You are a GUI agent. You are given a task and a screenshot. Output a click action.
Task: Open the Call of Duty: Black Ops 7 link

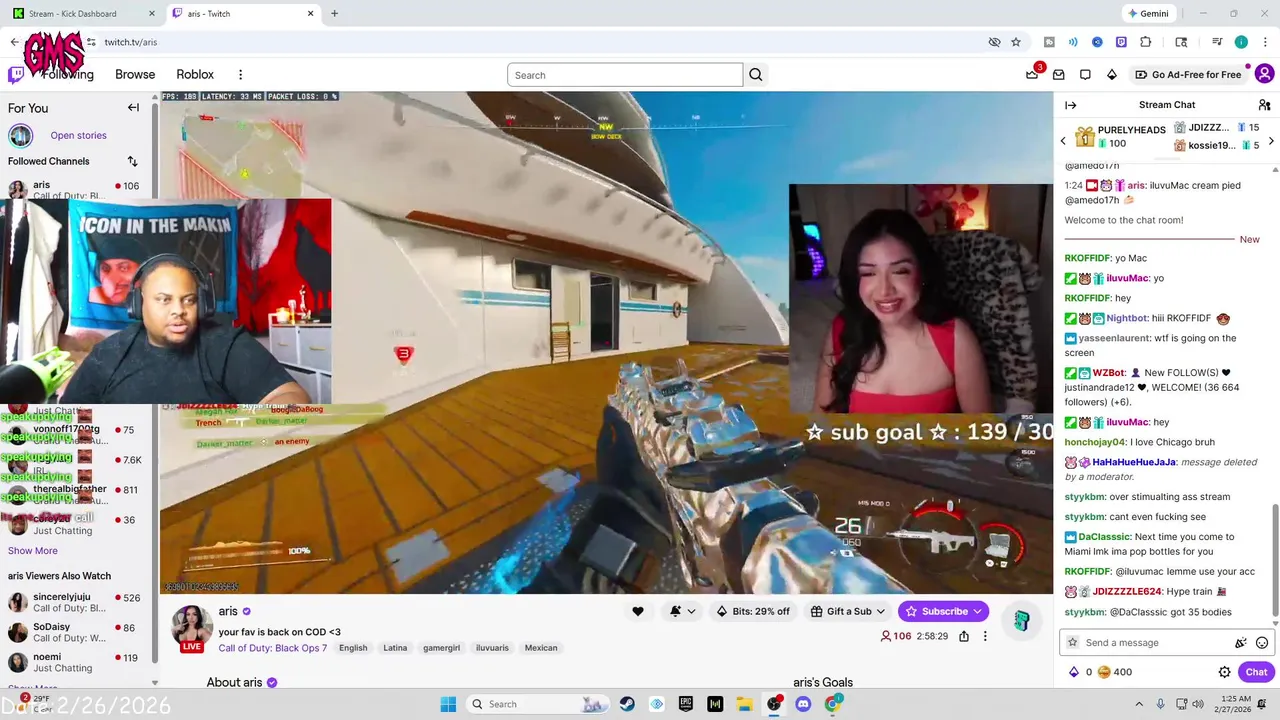[x=273, y=648]
